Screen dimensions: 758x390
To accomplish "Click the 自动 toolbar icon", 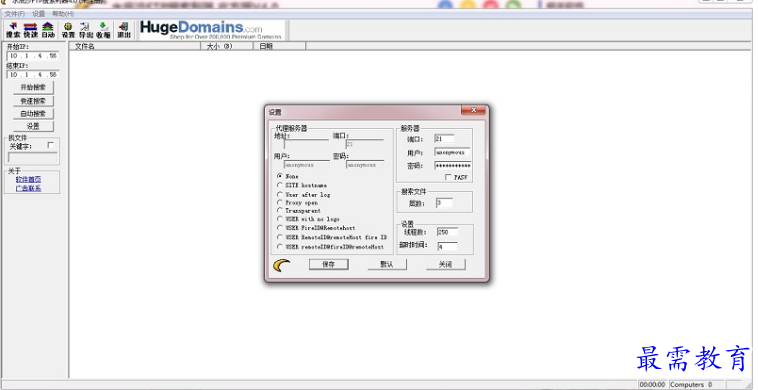I will (x=47, y=30).
